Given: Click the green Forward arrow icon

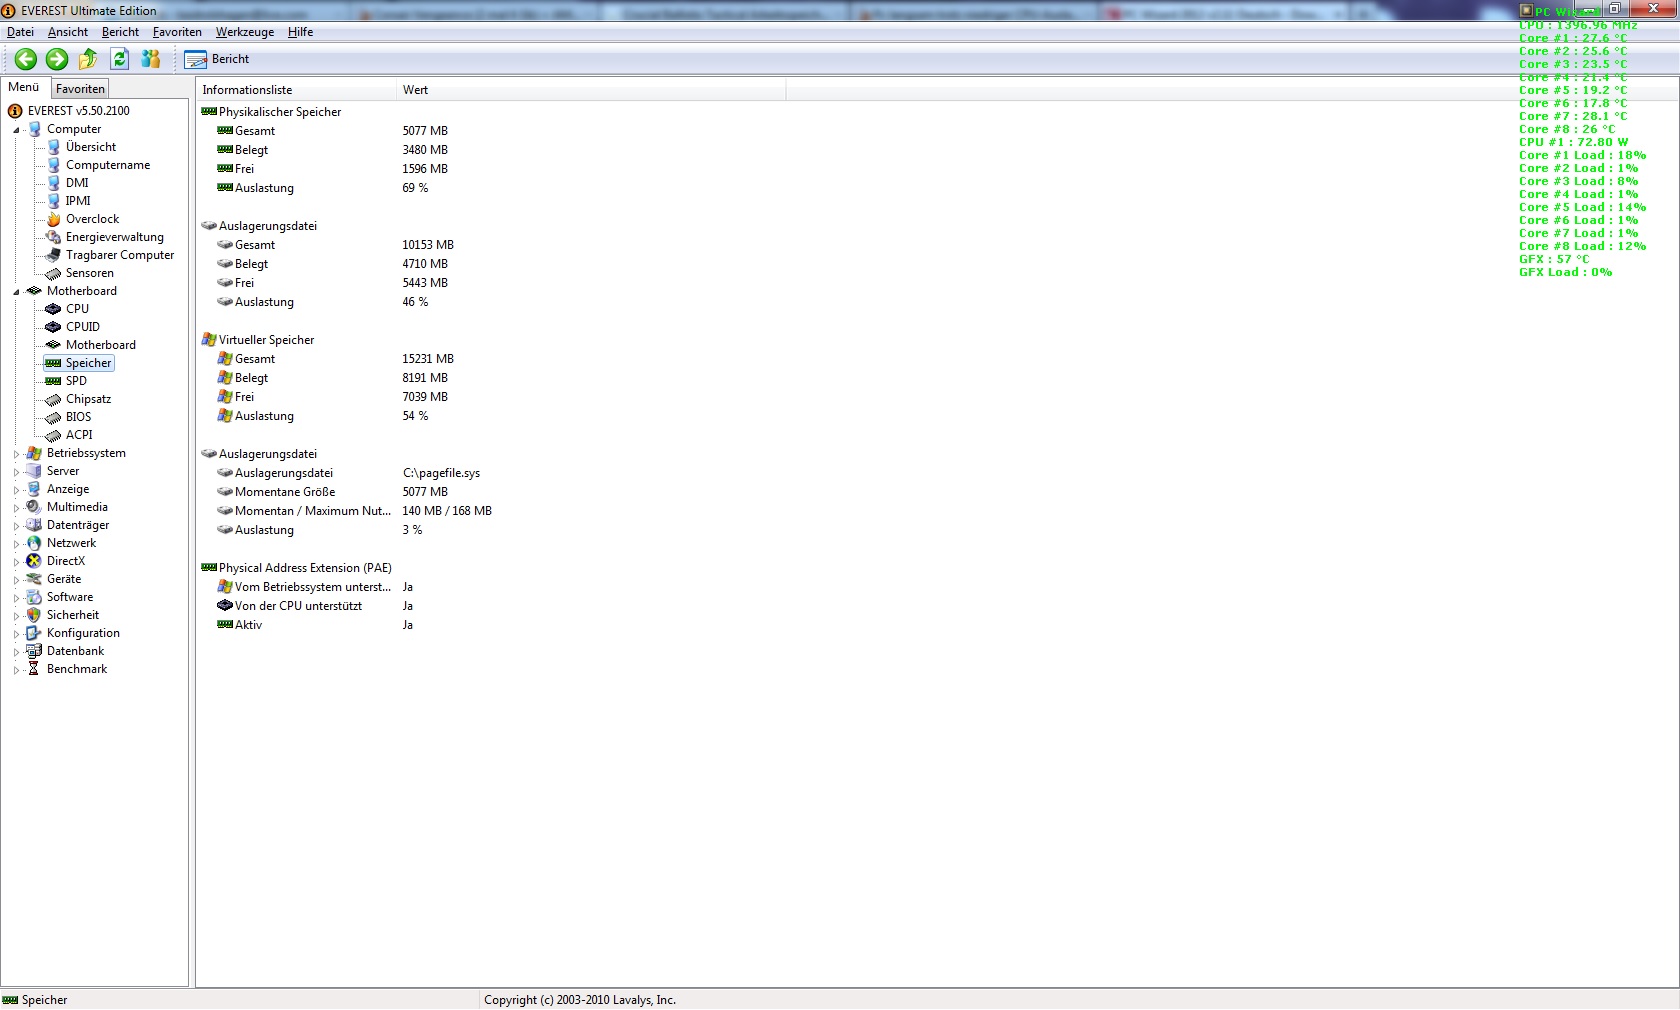Looking at the screenshot, I should click(57, 59).
